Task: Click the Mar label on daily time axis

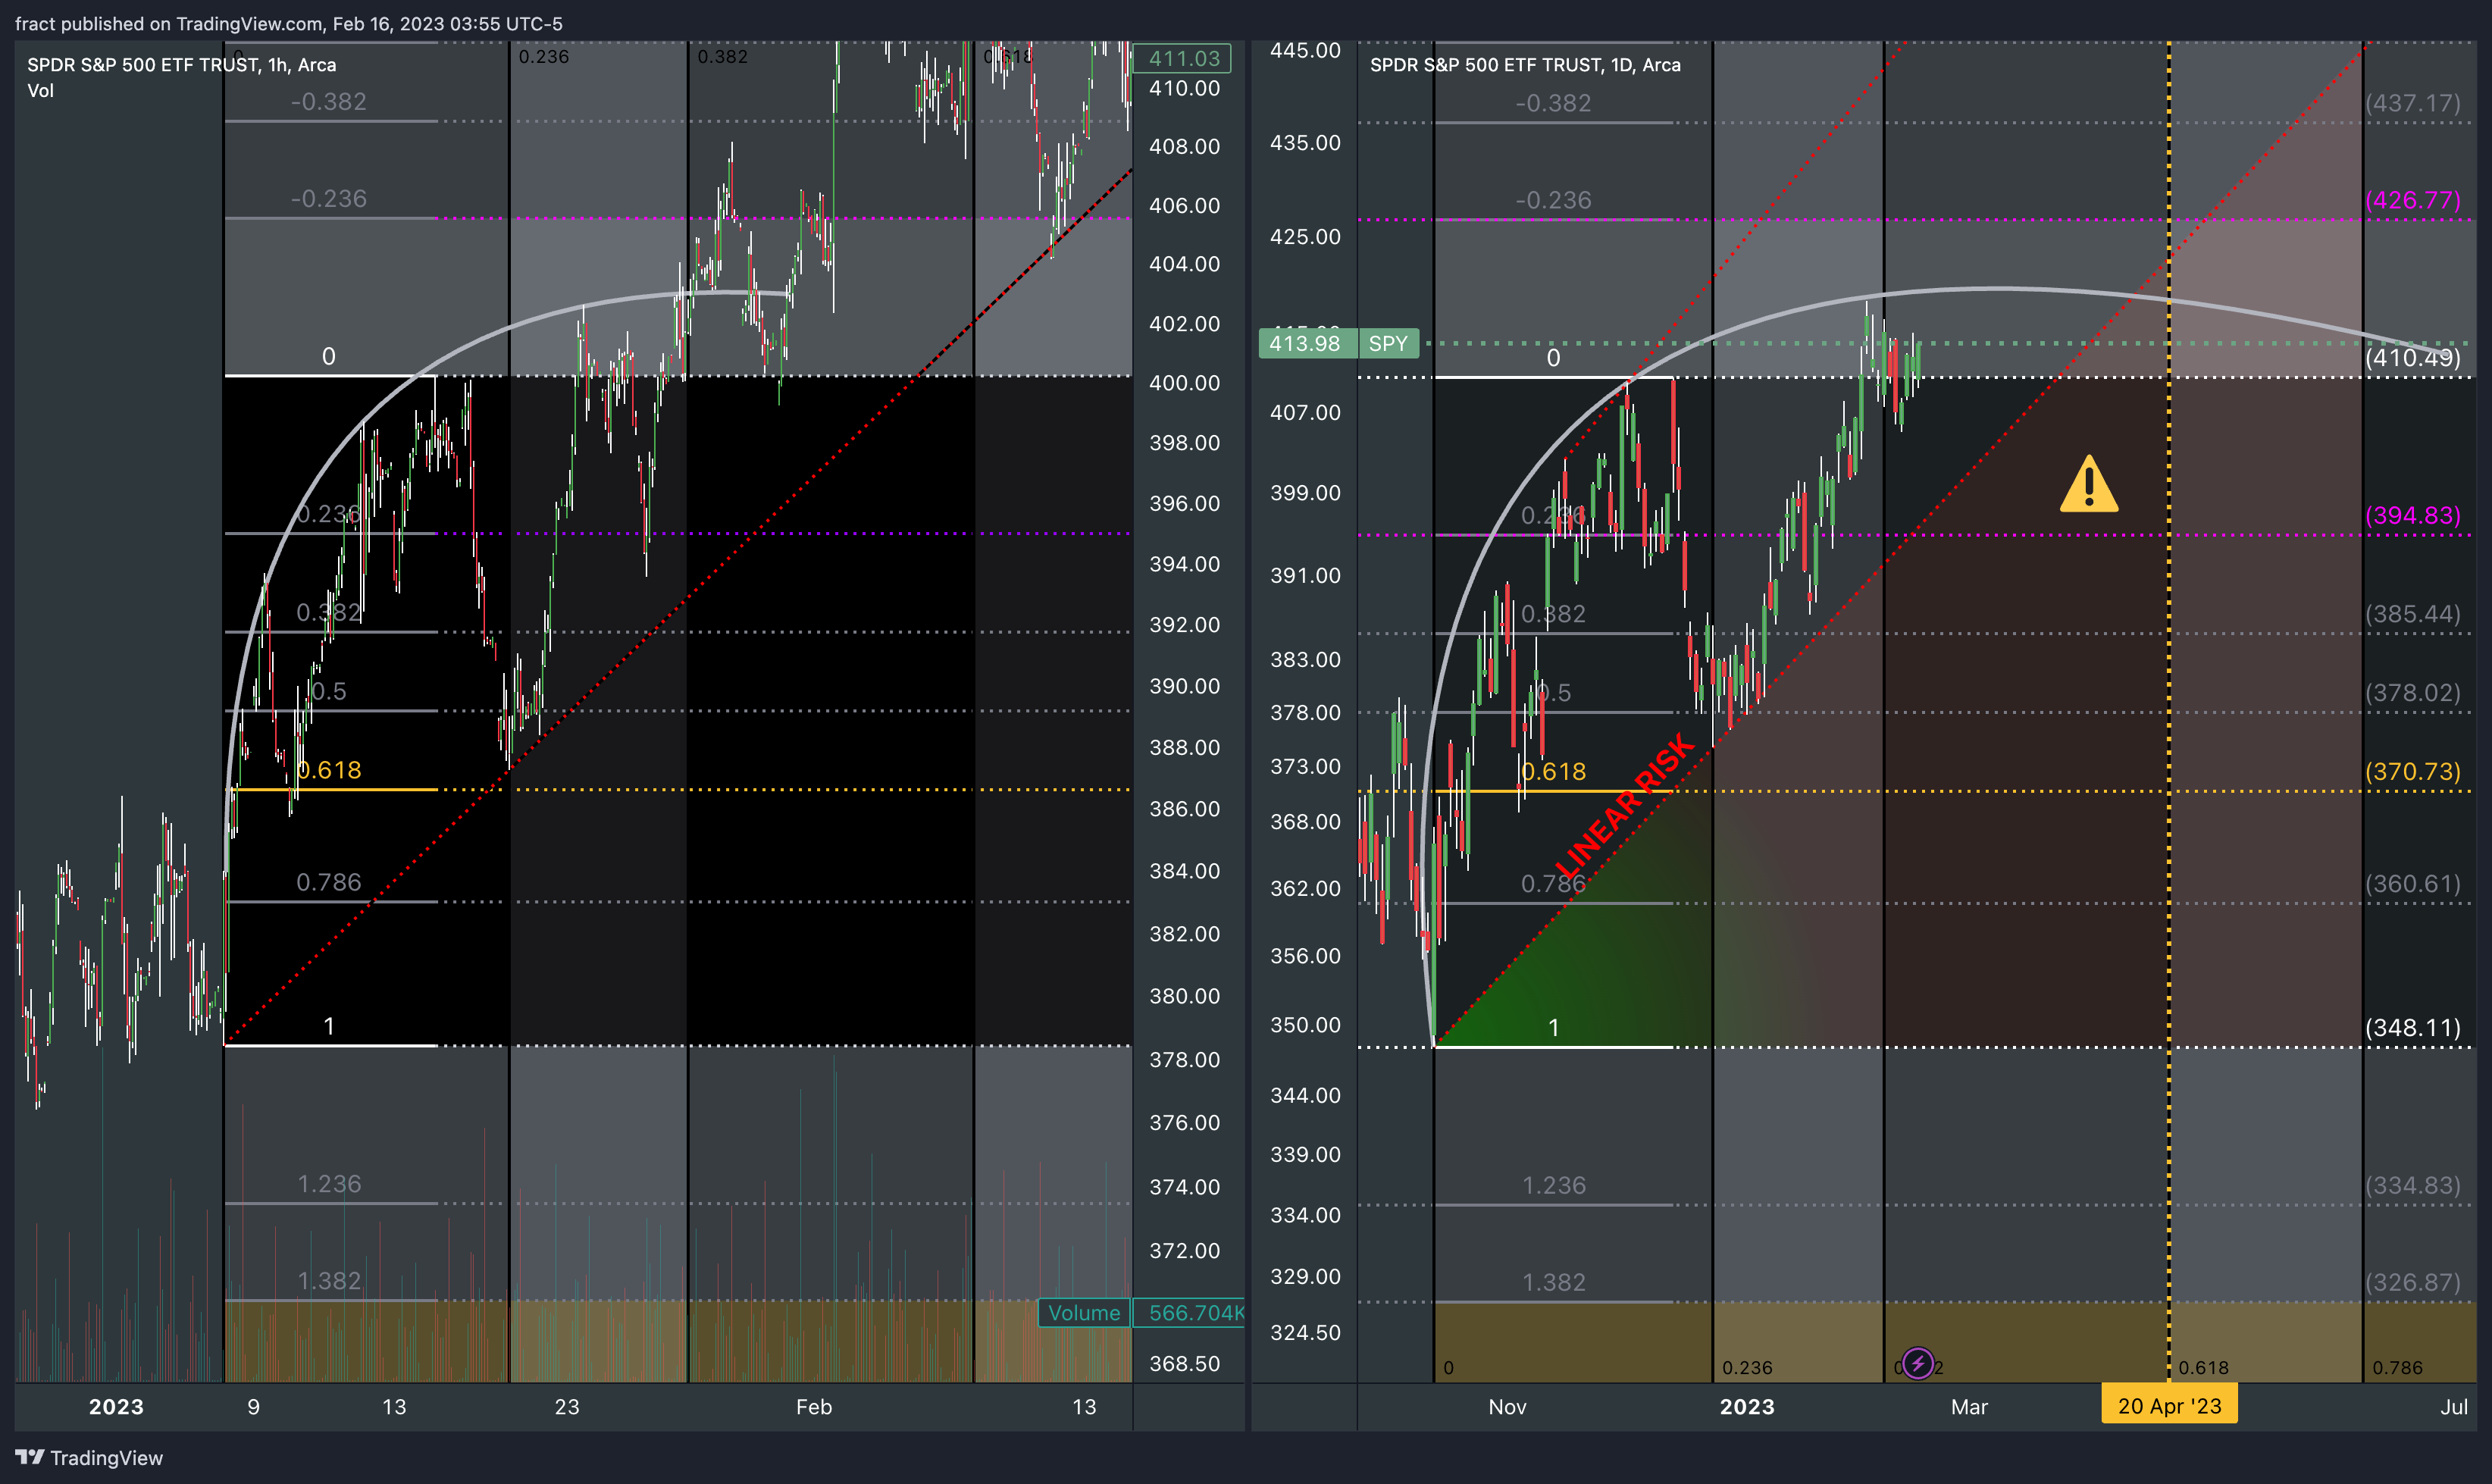Action: coord(1969,1407)
